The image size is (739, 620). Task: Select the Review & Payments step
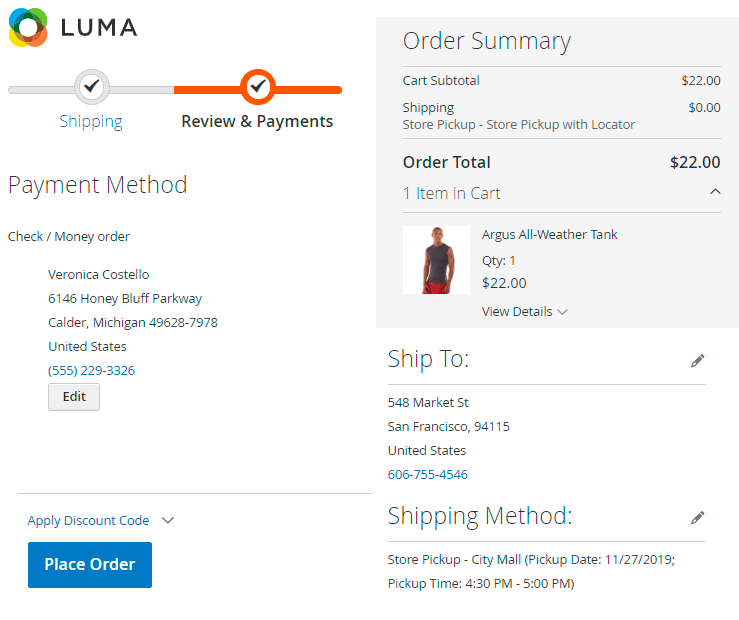(x=257, y=121)
